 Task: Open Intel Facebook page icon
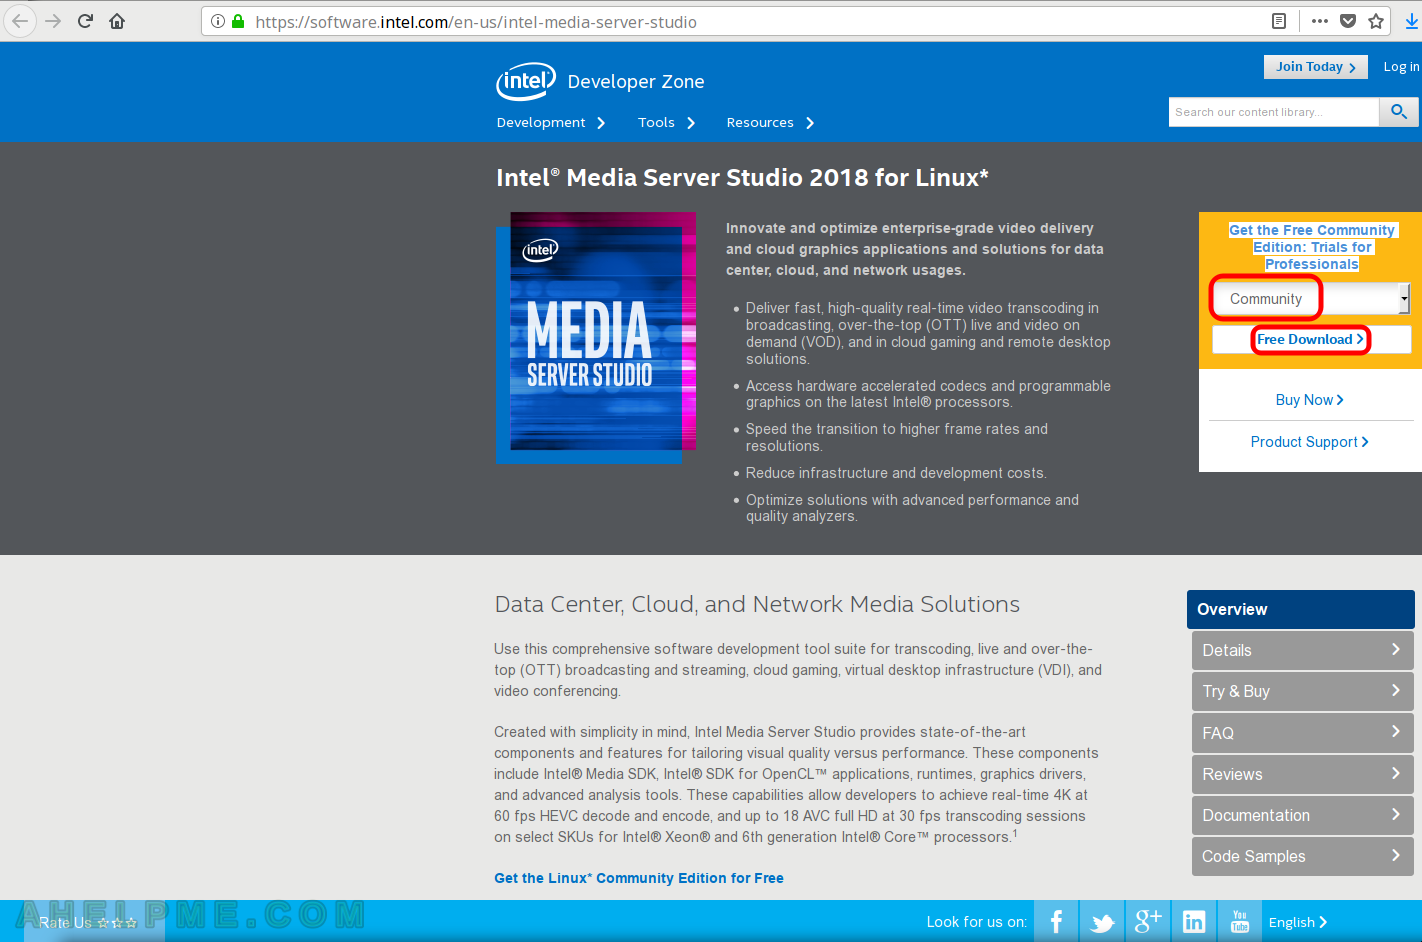[x=1056, y=921]
